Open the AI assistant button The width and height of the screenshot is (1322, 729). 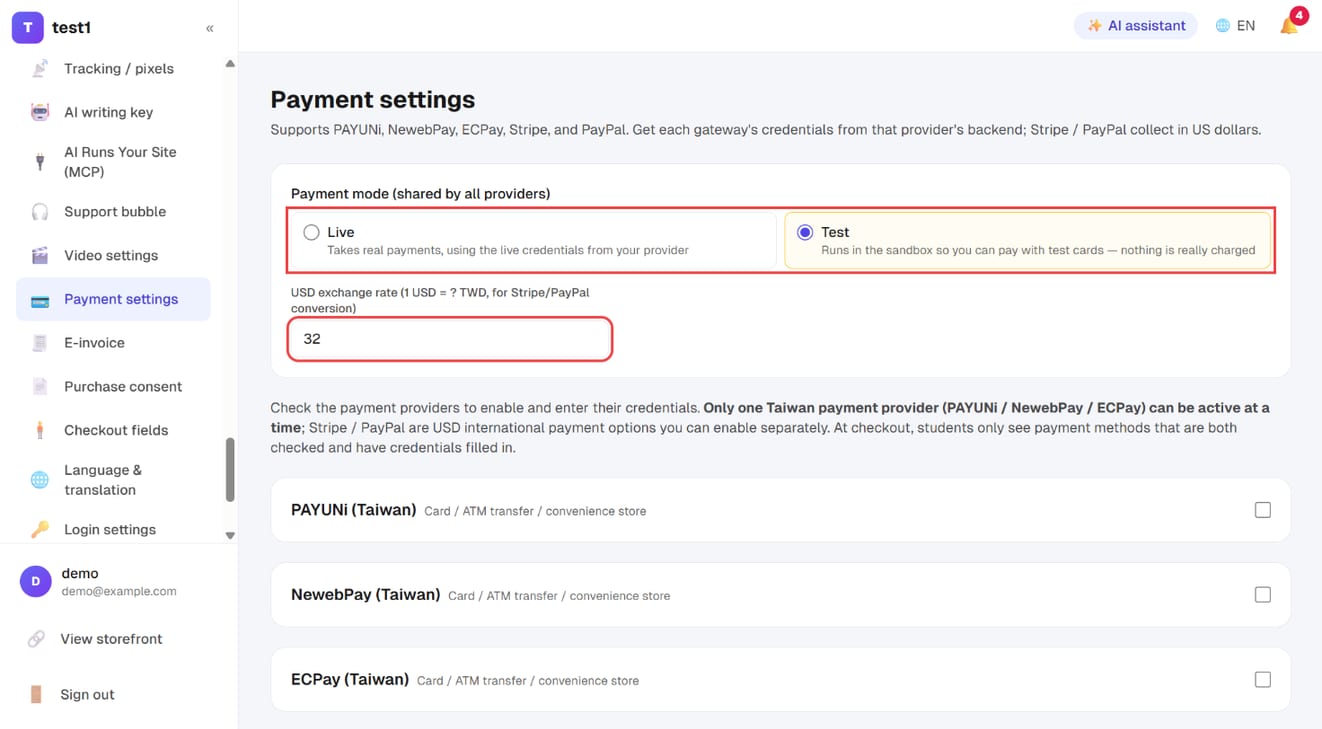coord(1136,26)
